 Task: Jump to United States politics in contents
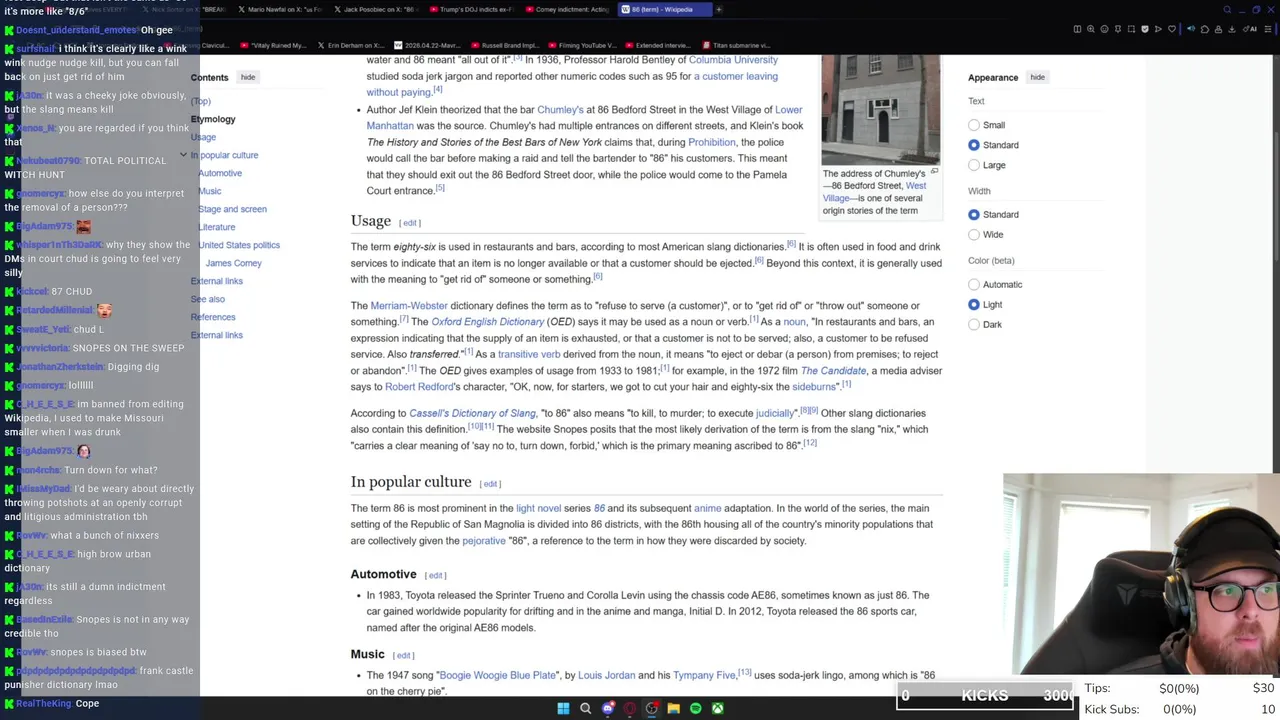(239, 245)
